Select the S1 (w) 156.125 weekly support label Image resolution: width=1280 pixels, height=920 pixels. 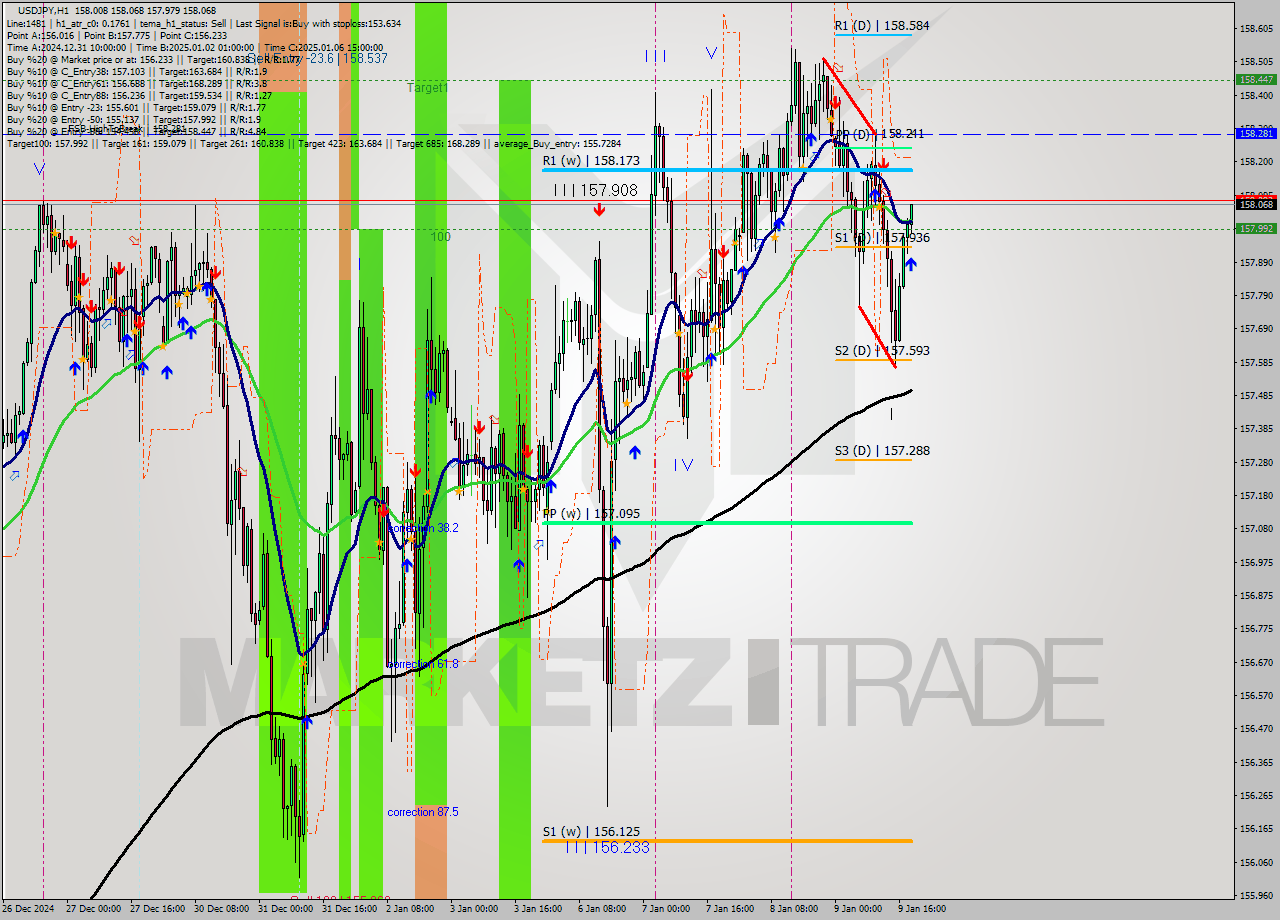(x=591, y=832)
